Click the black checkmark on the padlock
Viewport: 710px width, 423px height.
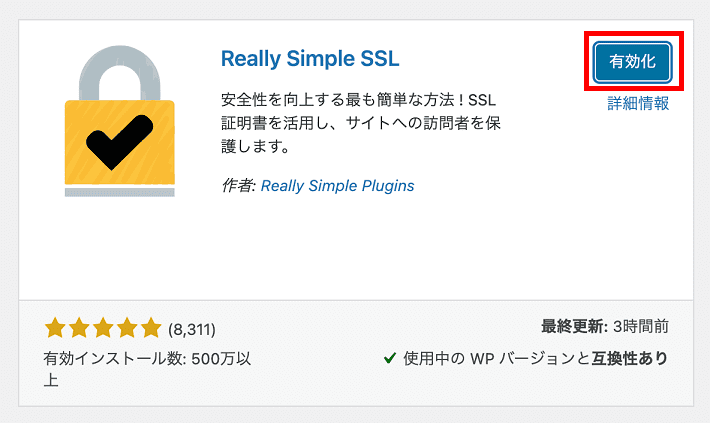coord(120,142)
